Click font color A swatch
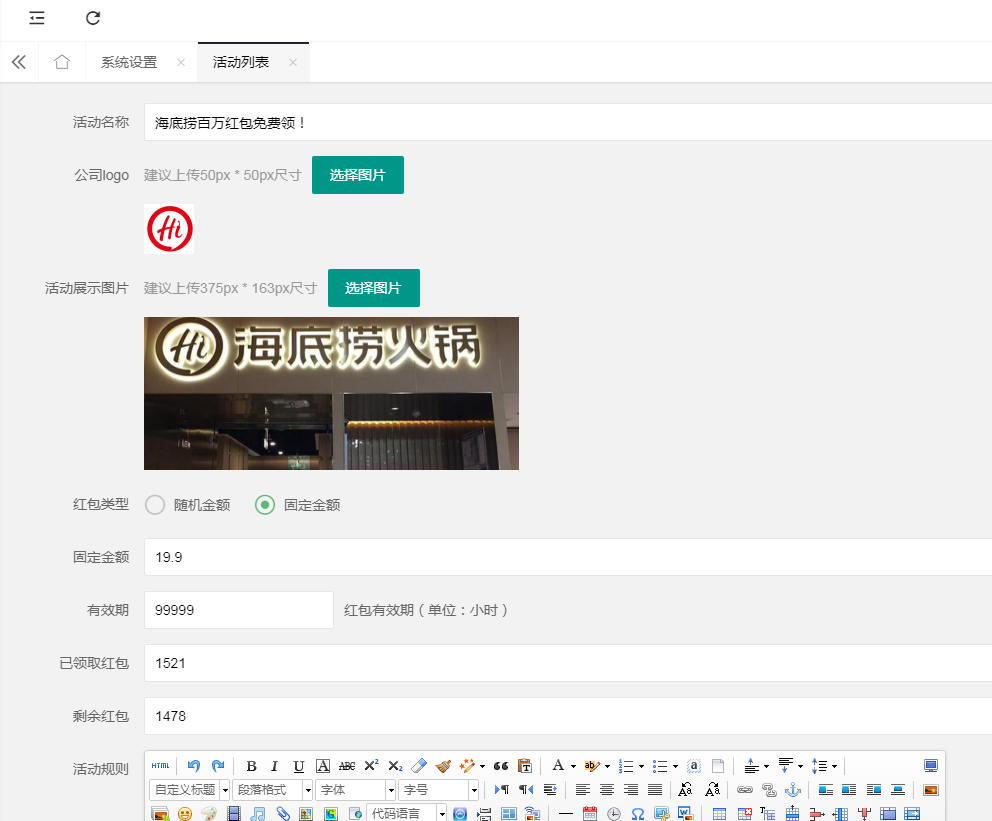 (558, 766)
